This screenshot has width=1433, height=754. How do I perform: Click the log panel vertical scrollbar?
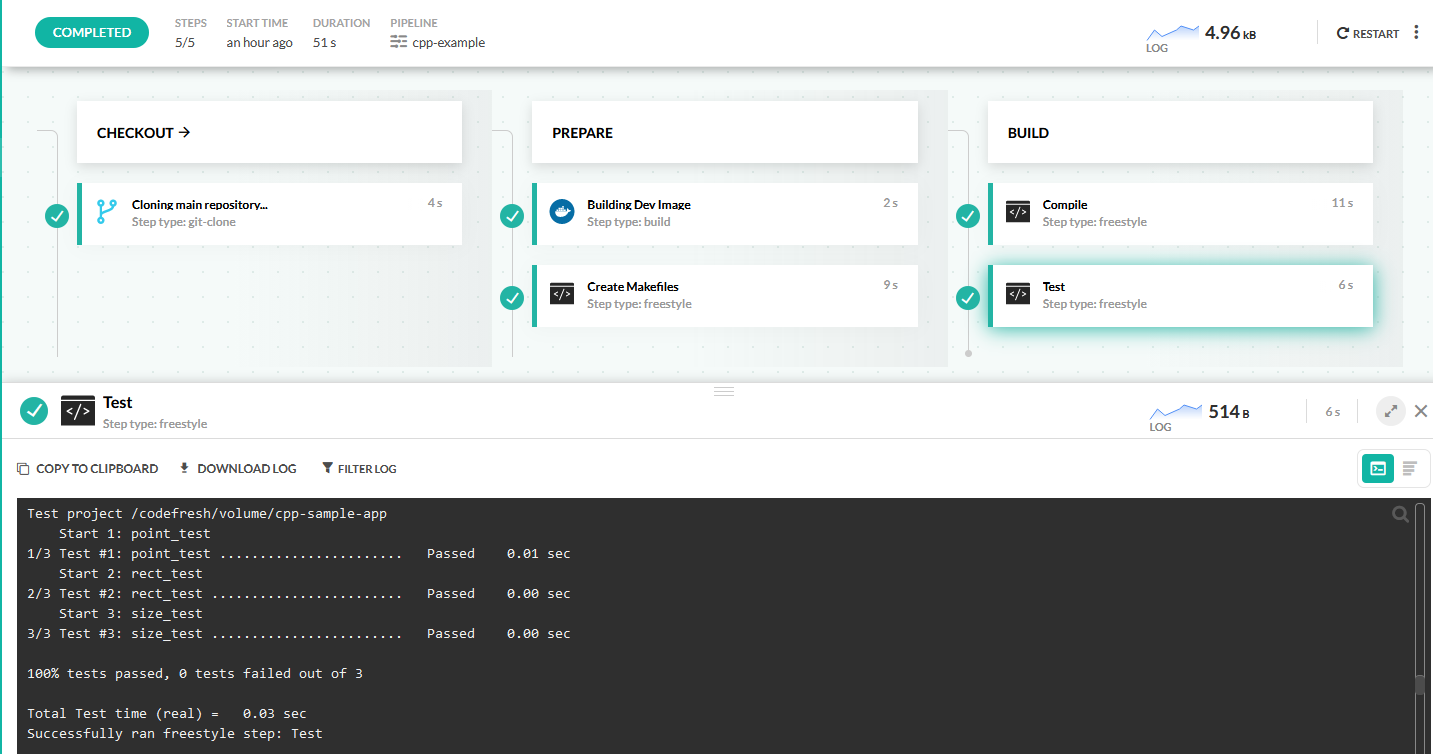(x=1419, y=684)
